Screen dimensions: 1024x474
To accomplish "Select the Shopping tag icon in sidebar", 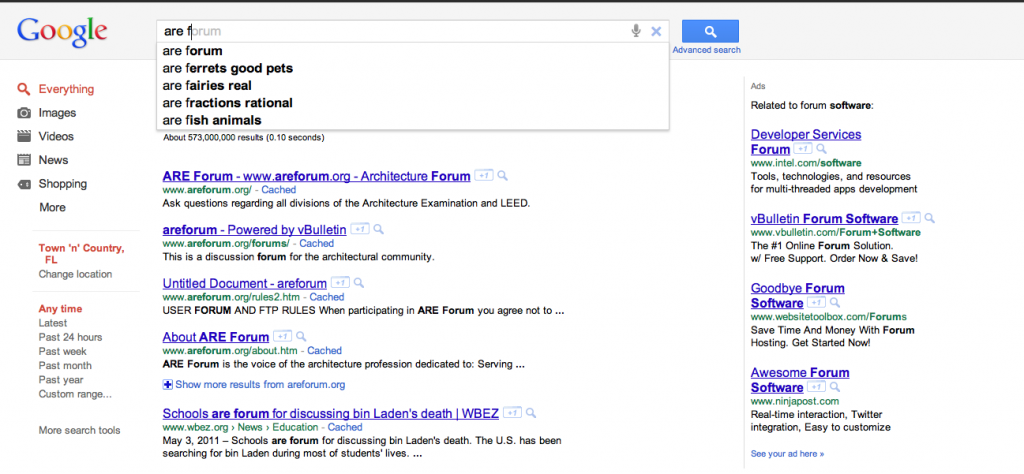I will point(24,184).
